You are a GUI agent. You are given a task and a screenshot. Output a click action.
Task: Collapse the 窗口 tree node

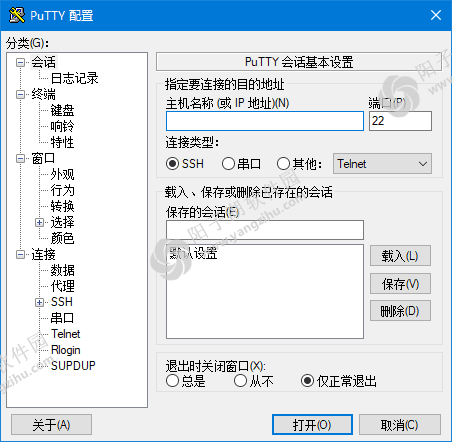[21, 158]
